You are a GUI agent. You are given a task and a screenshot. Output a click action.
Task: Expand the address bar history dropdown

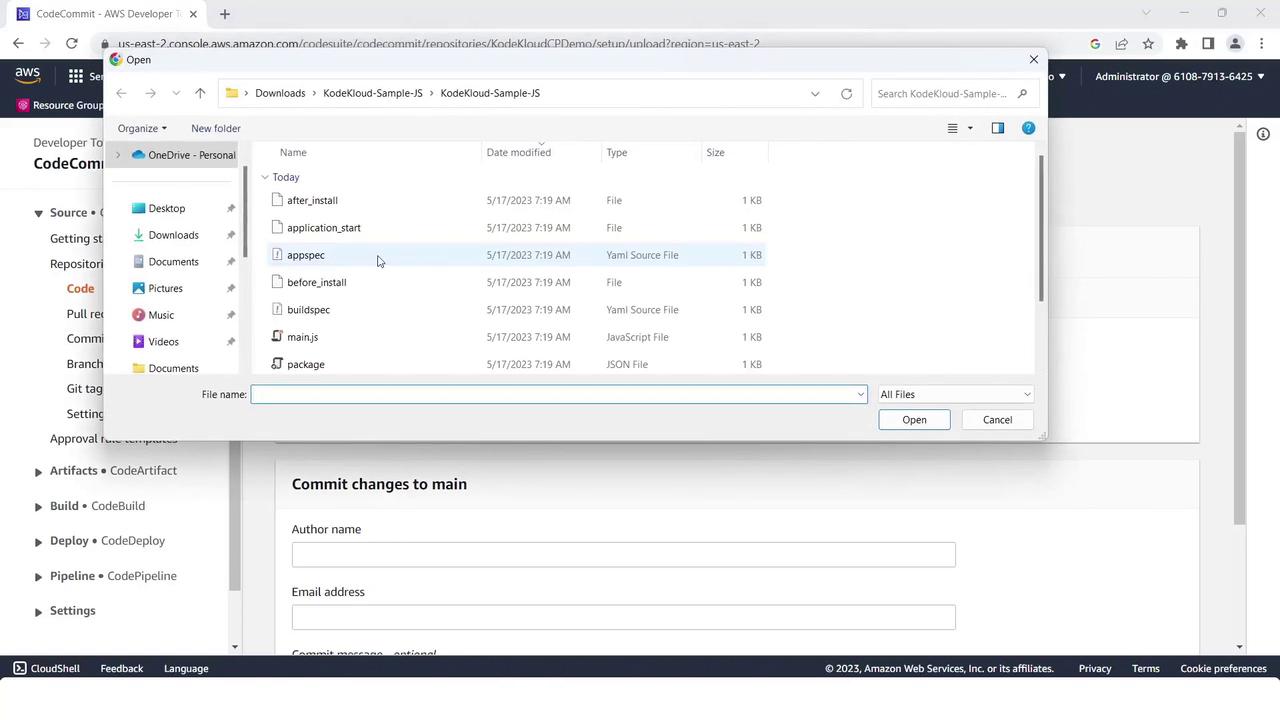815,93
